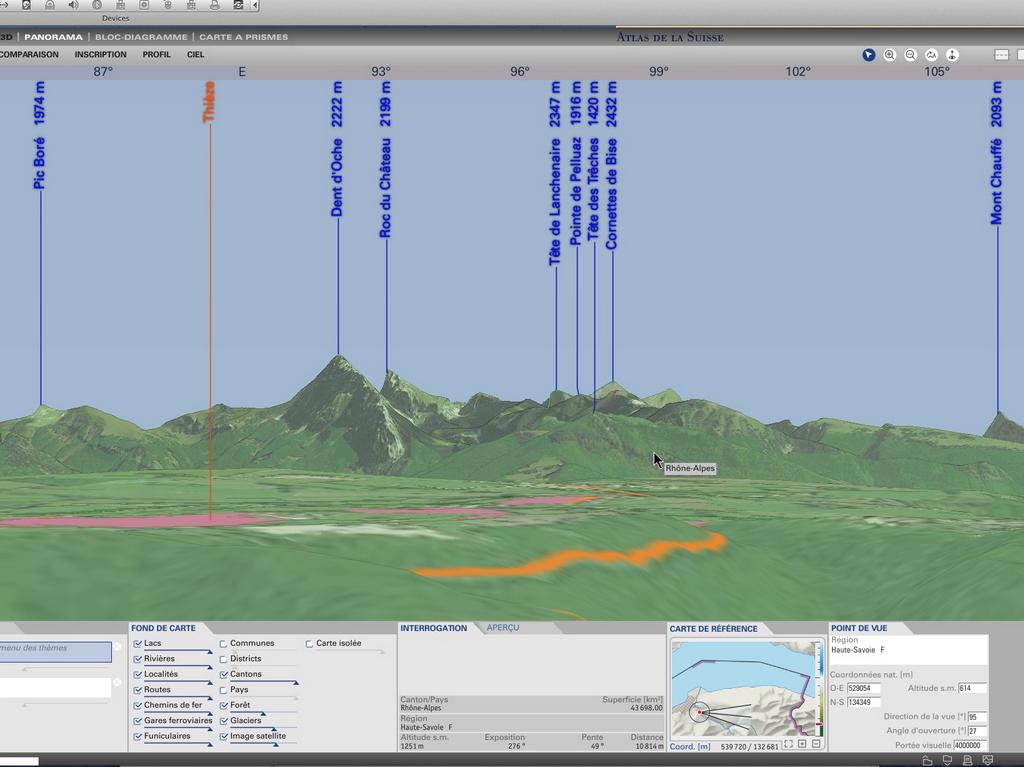Select the viewpoint placement tool

coord(952,55)
